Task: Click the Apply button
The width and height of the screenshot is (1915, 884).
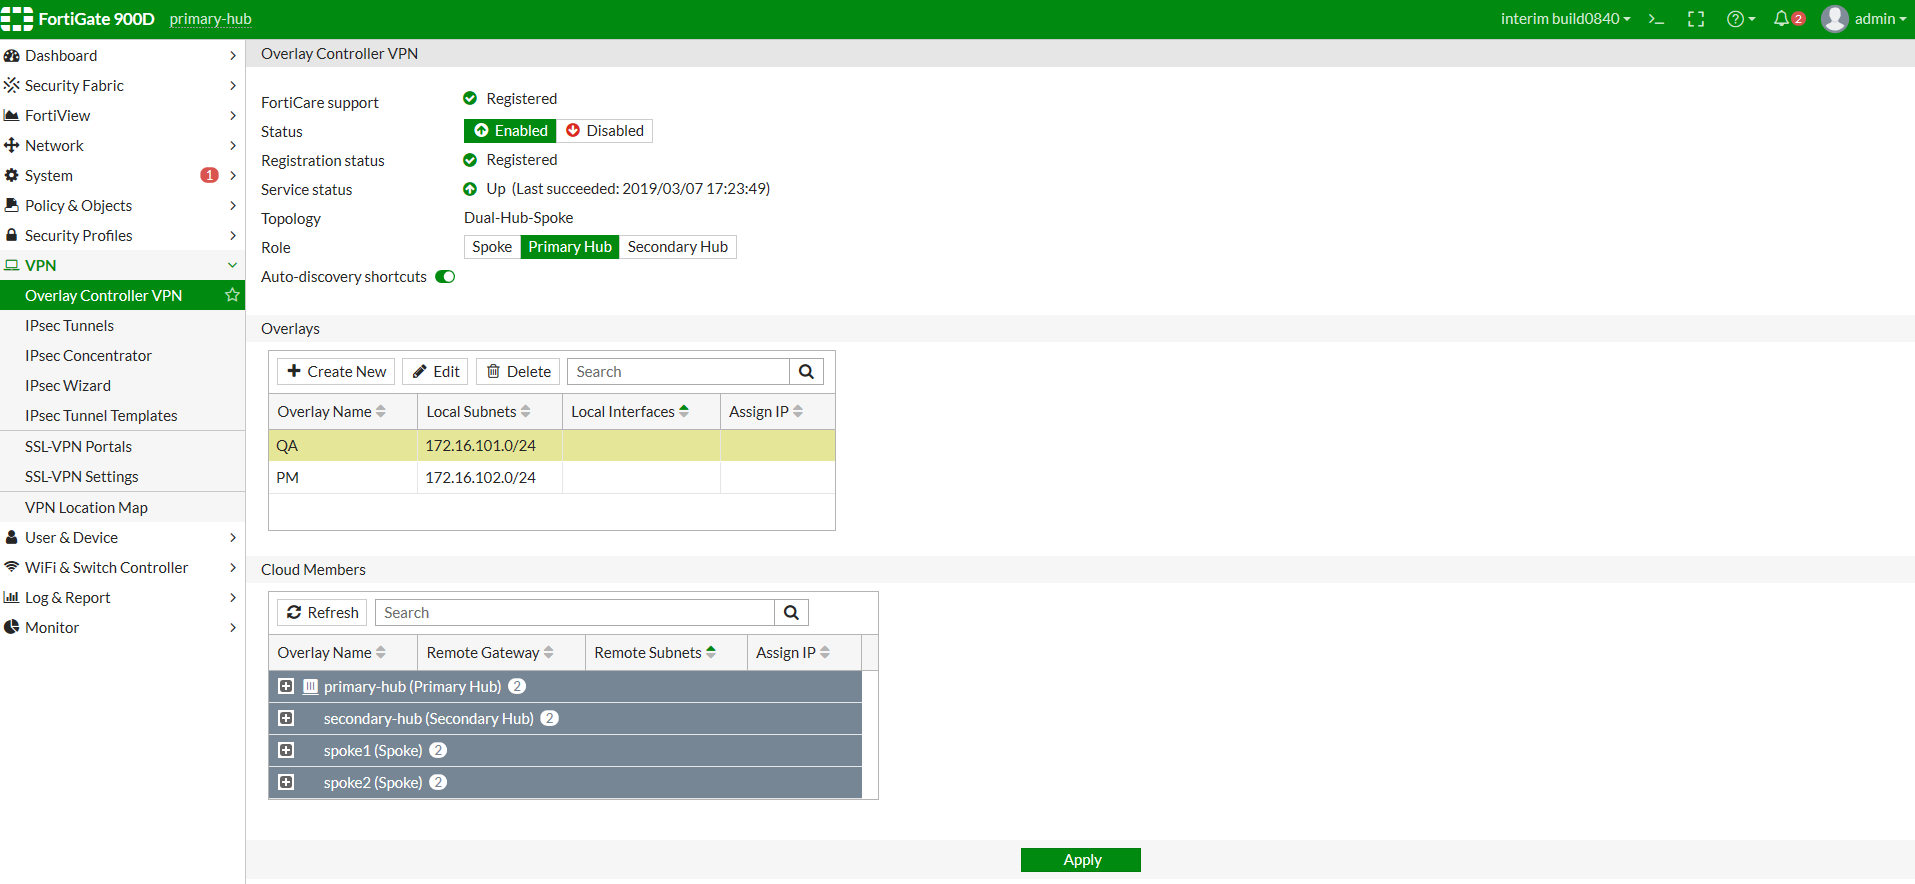Action: pyautogui.click(x=1081, y=860)
